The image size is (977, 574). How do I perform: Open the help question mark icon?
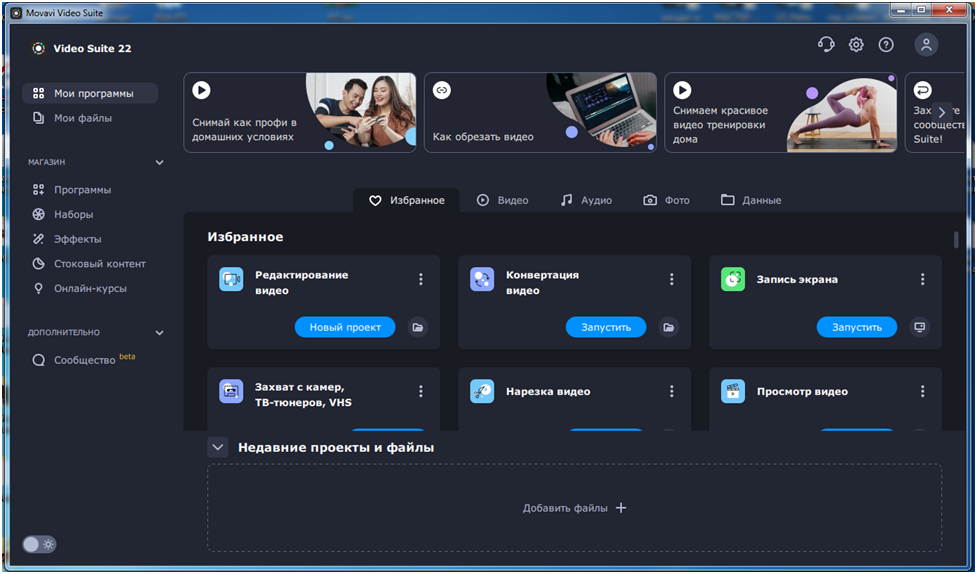(886, 44)
